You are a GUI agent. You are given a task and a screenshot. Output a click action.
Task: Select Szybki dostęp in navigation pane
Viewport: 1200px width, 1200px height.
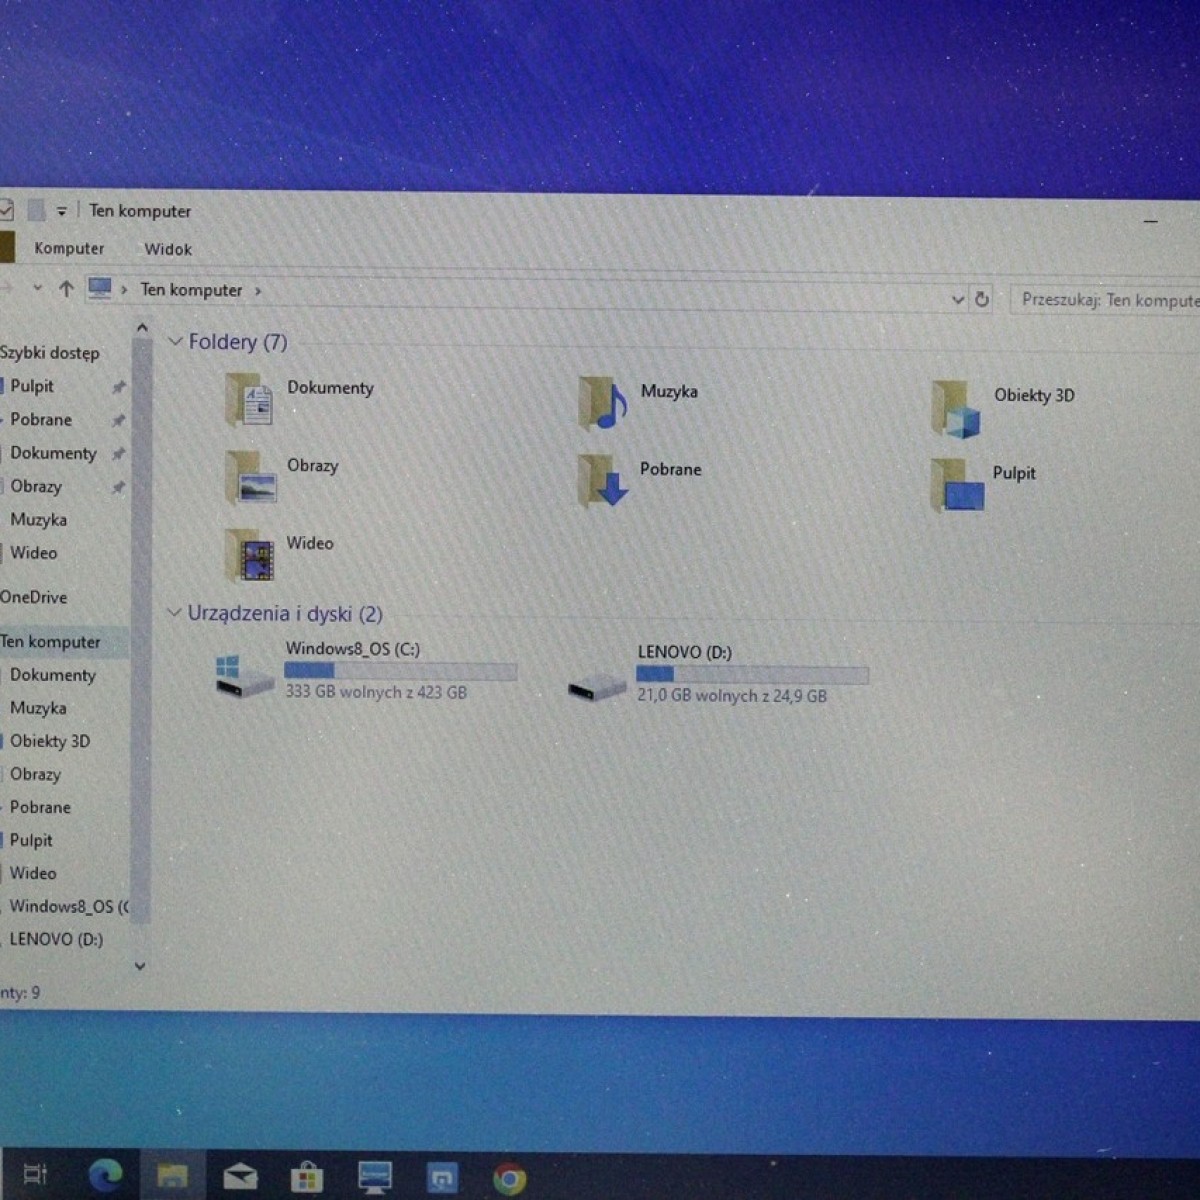50,353
